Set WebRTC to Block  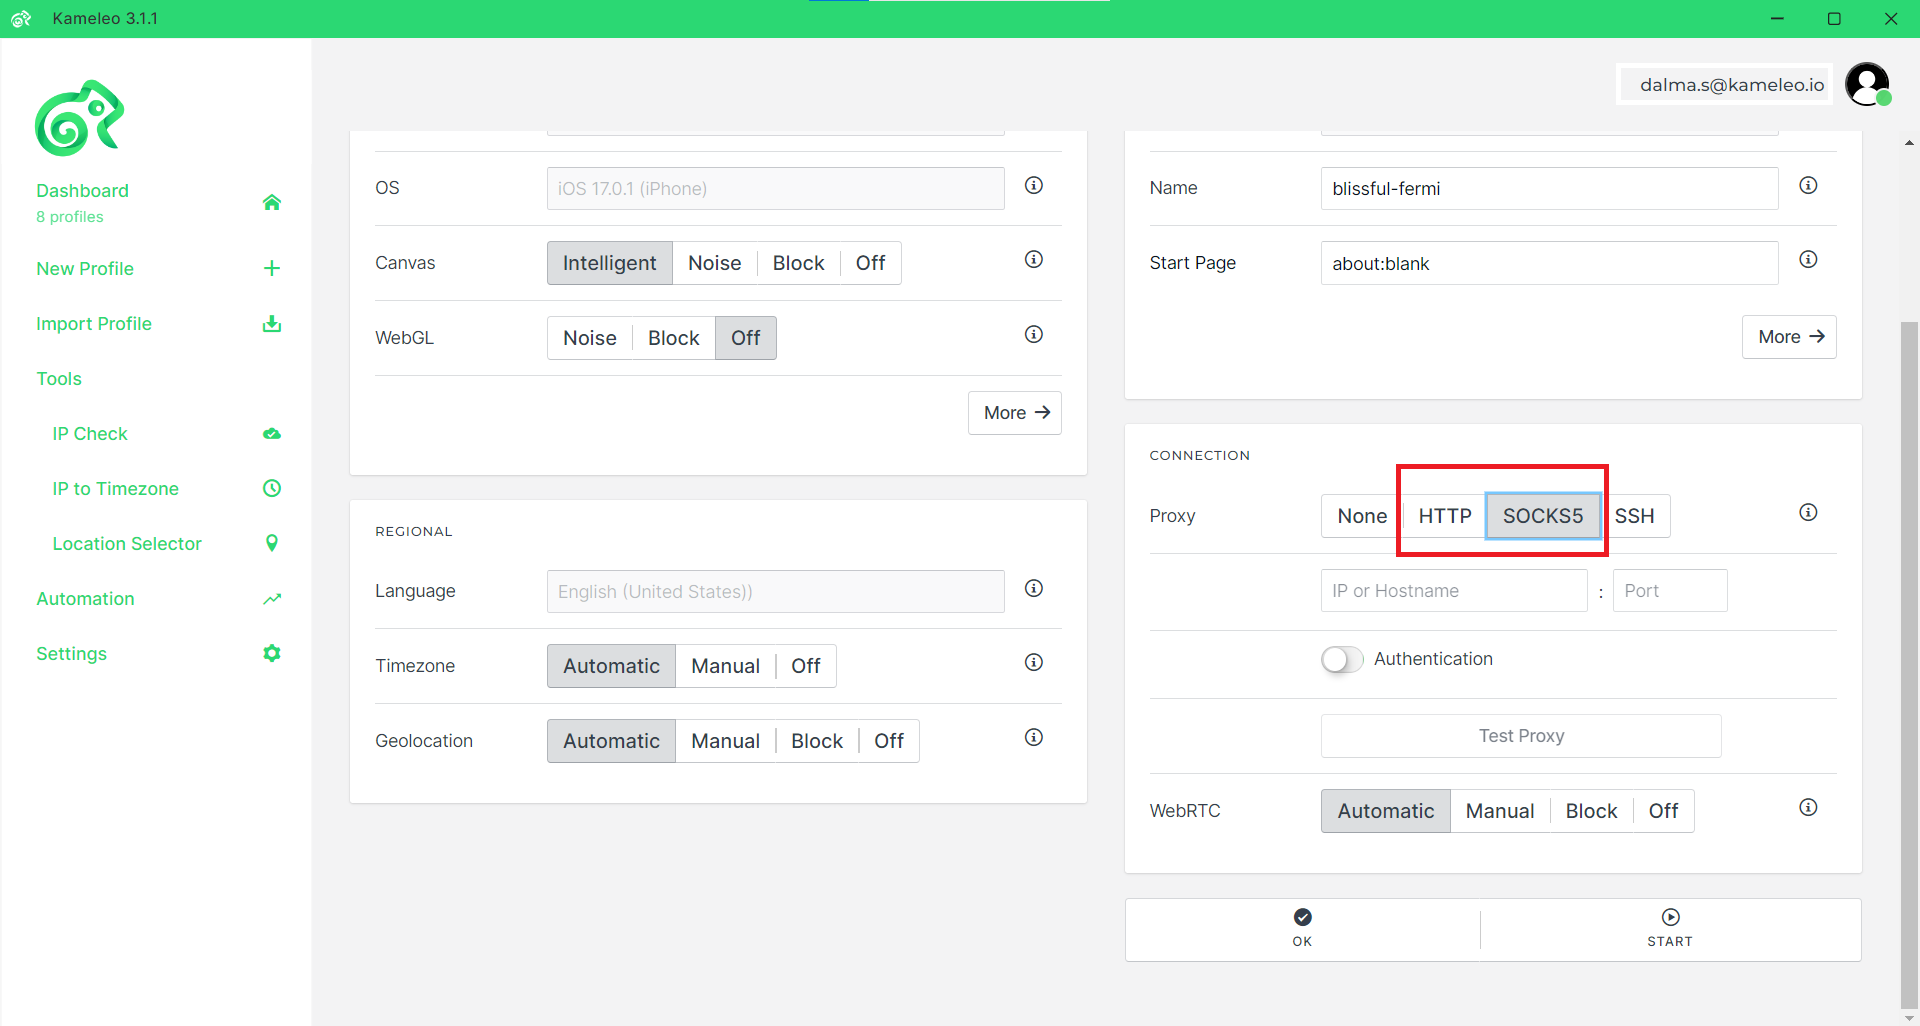1591,811
